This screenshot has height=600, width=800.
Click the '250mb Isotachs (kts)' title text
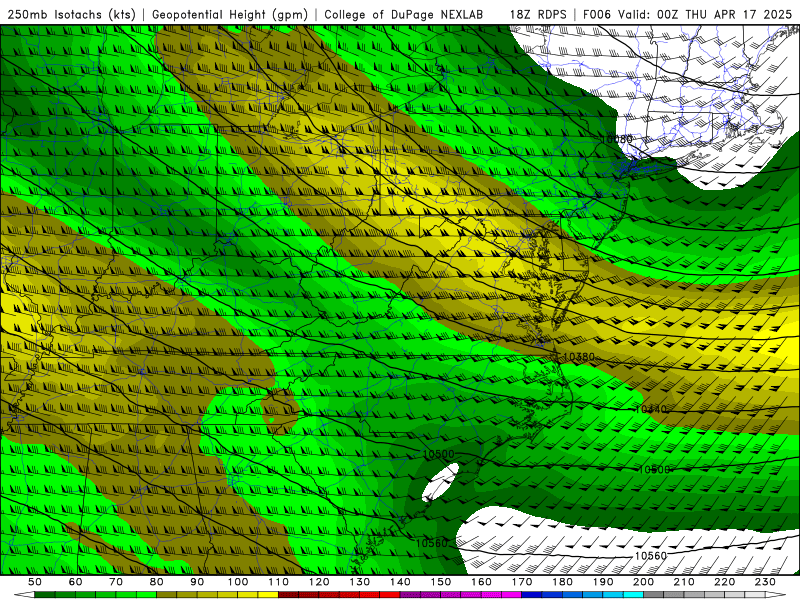click(72, 14)
